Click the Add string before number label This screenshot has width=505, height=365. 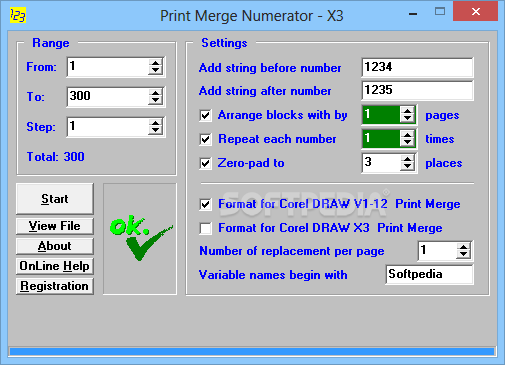click(x=270, y=68)
